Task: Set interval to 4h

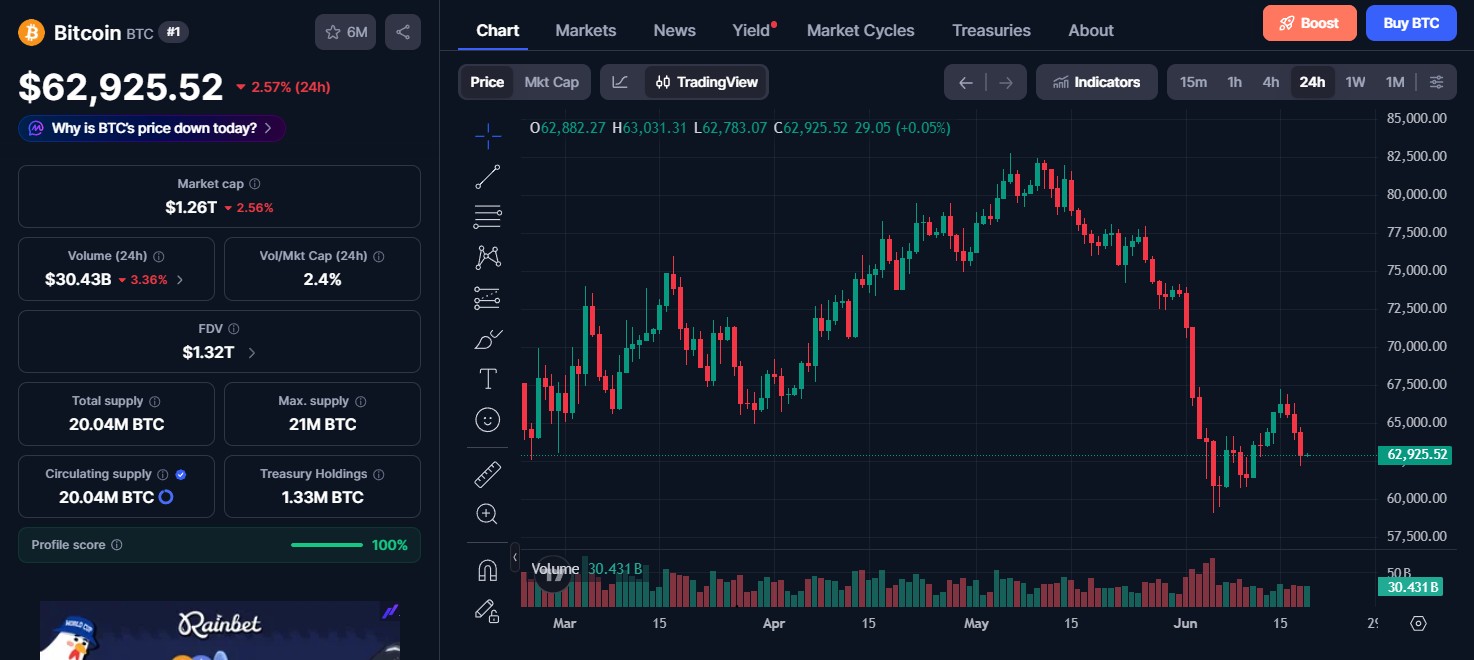Action: (1271, 82)
